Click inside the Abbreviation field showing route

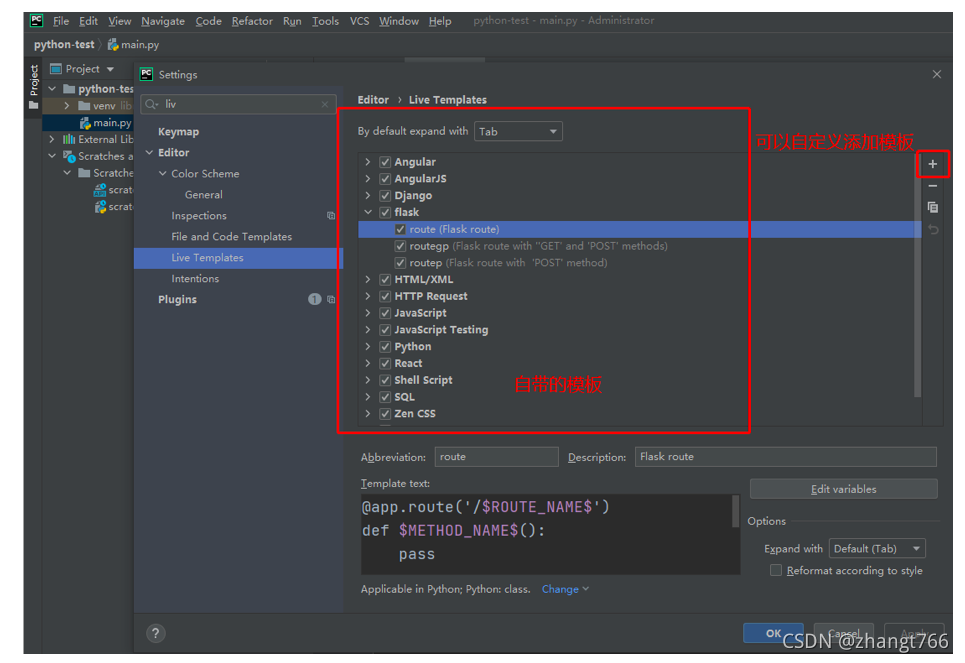coord(496,457)
